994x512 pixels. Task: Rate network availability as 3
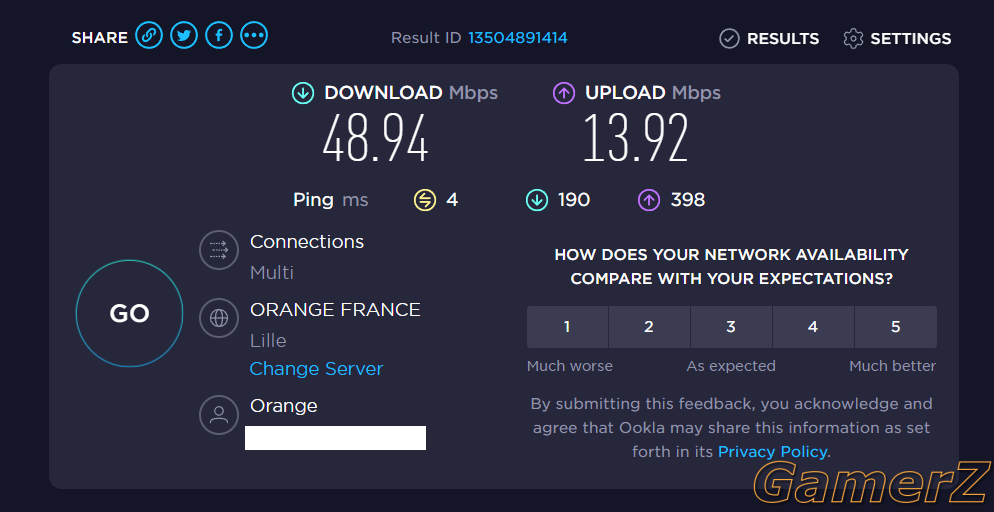tap(731, 327)
